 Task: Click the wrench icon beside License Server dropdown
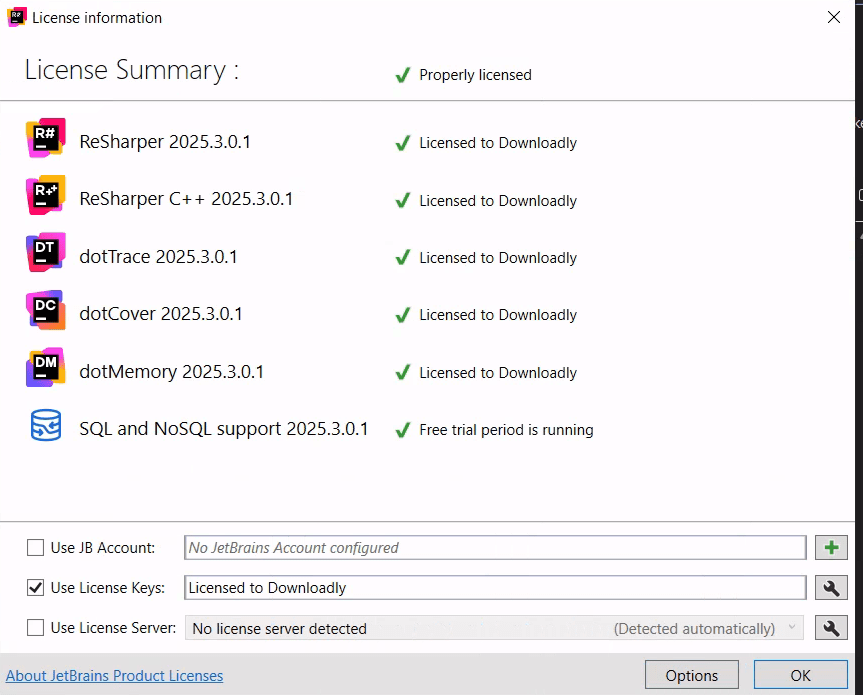[832, 628]
